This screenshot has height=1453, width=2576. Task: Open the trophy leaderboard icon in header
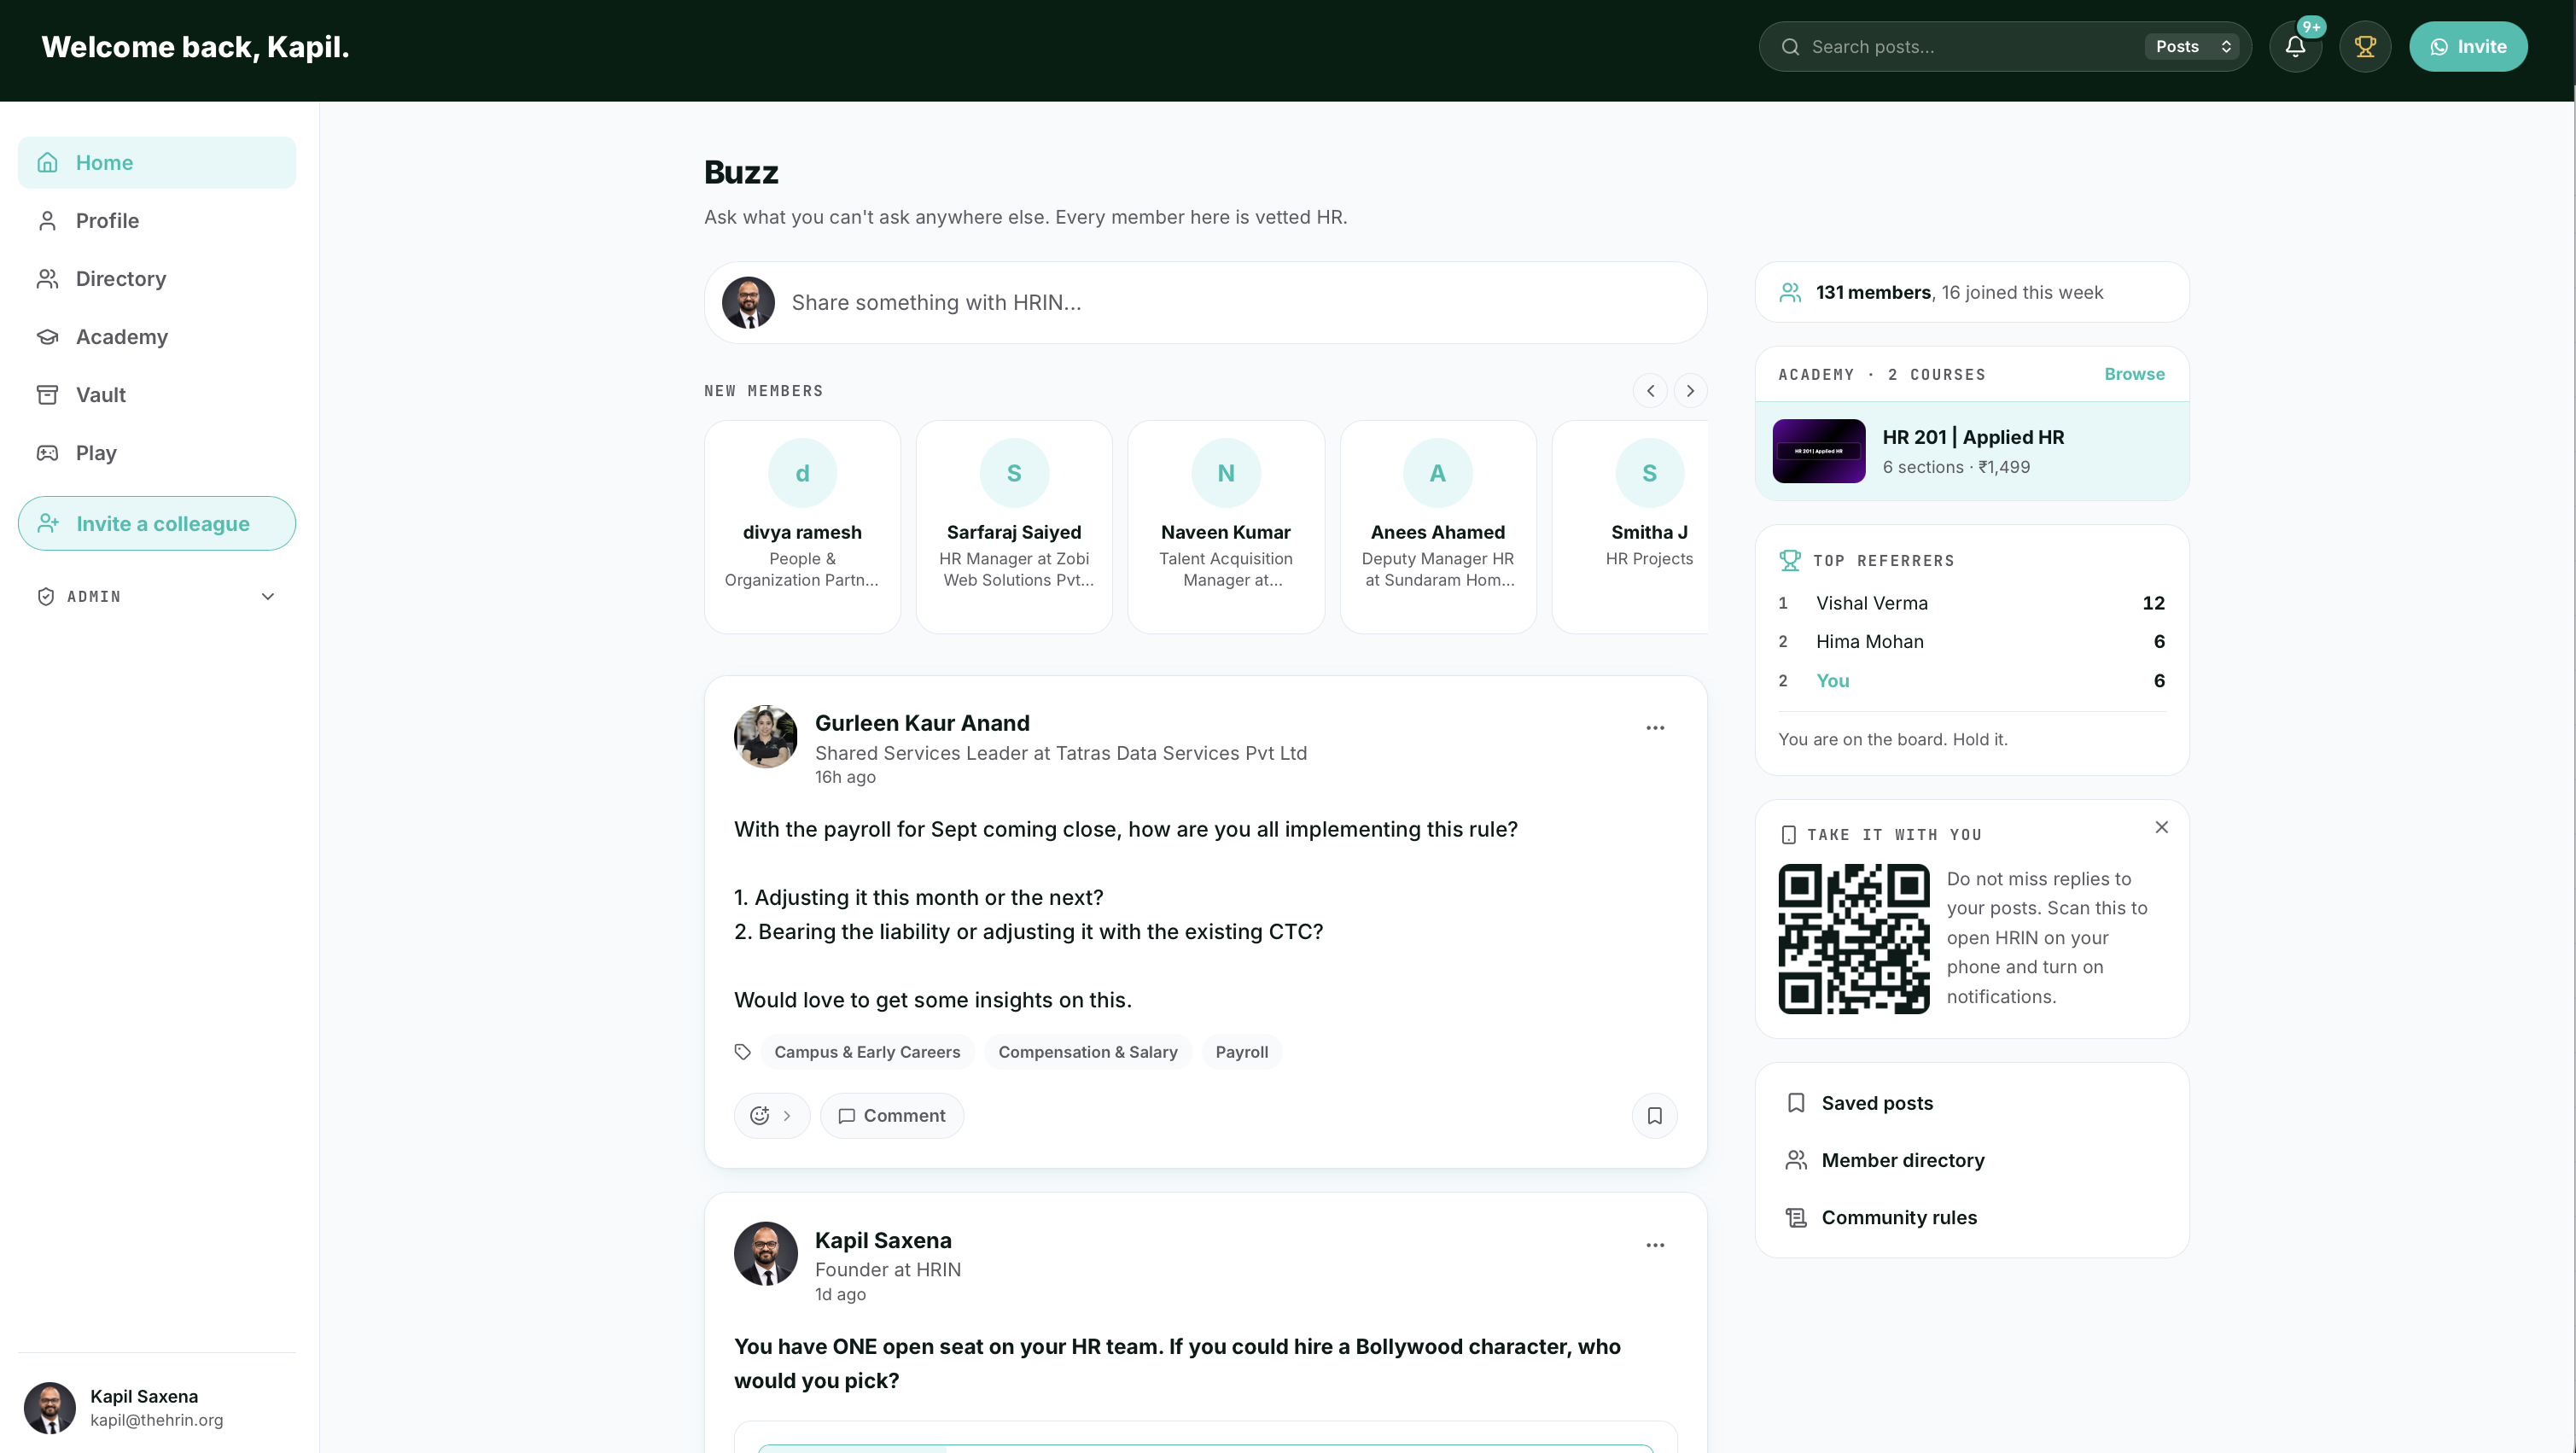click(x=2365, y=47)
